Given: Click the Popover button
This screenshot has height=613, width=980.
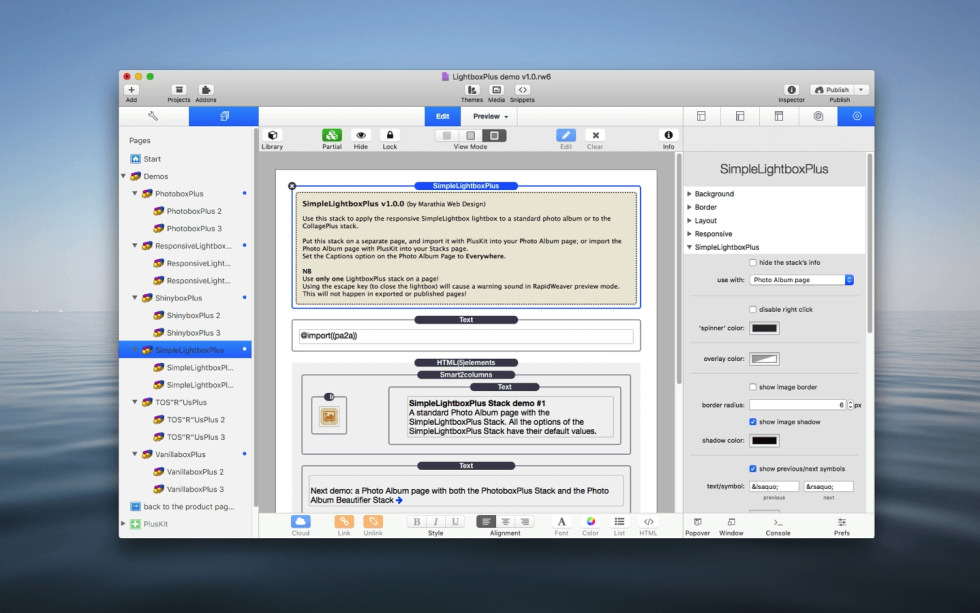Looking at the screenshot, I should 698,526.
